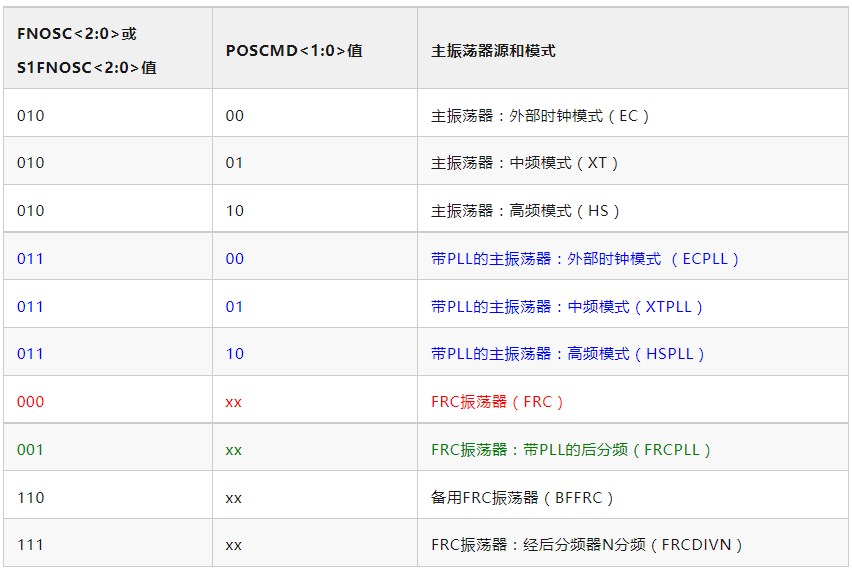Viewport: 852px width, 569px height.
Task: Click the text "主振荡器：高频模式（HS）"
Action: point(525,211)
